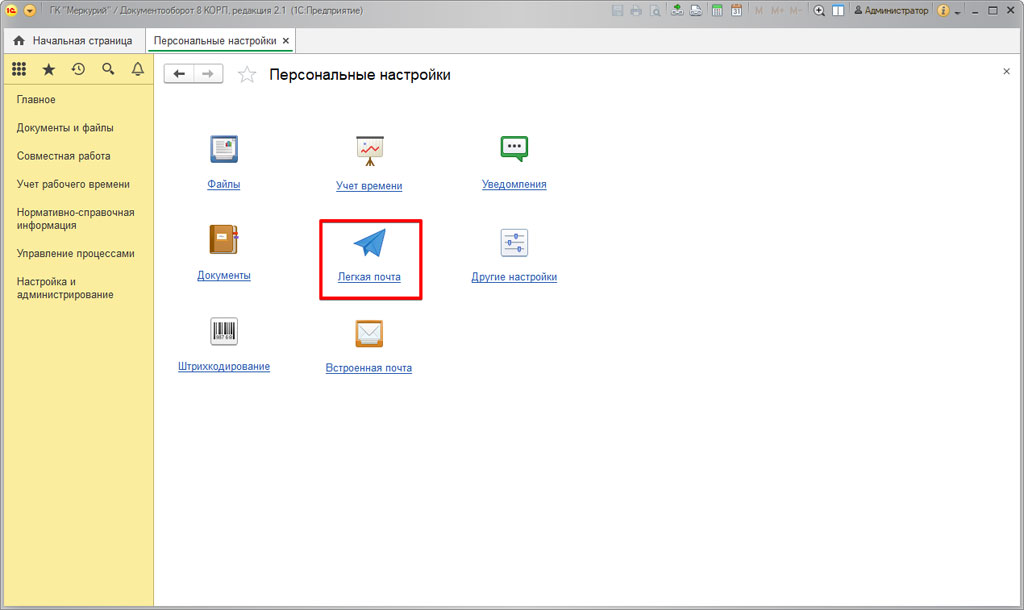Click the Штрихкодирование barcode icon
The height and width of the screenshot is (610, 1024).
pos(224,332)
